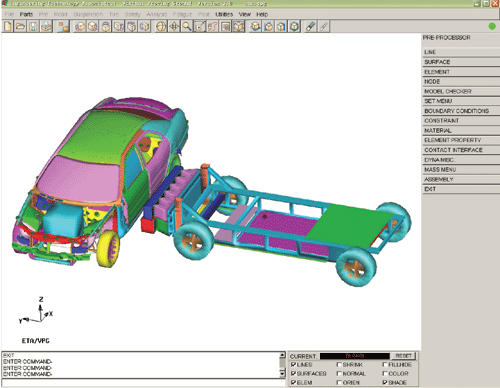Uncheck the SURFACES checkbox
Screen dimensions: 500x388
pos(293,374)
